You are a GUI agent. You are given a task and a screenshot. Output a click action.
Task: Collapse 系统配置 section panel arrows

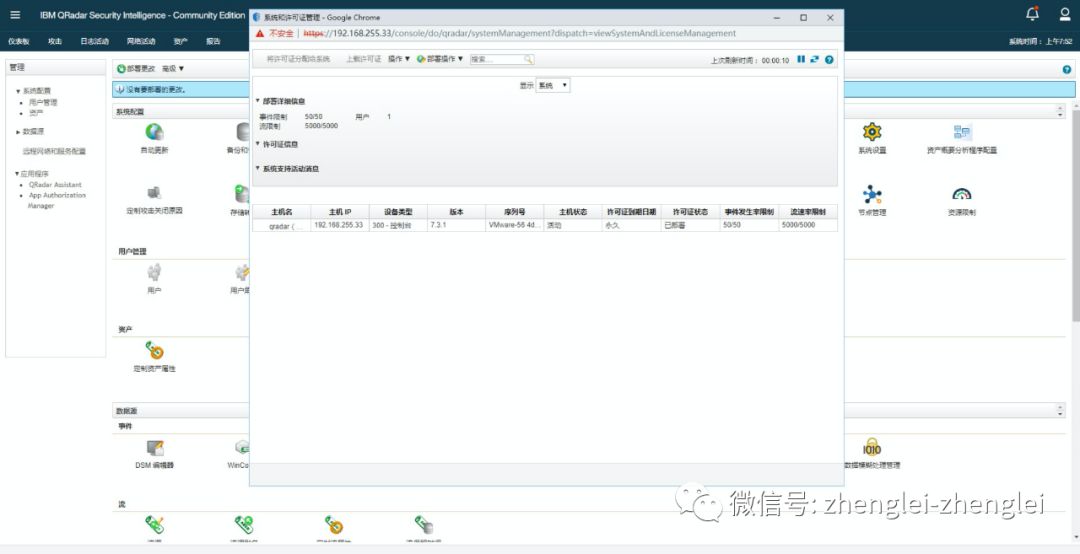coord(1060,112)
